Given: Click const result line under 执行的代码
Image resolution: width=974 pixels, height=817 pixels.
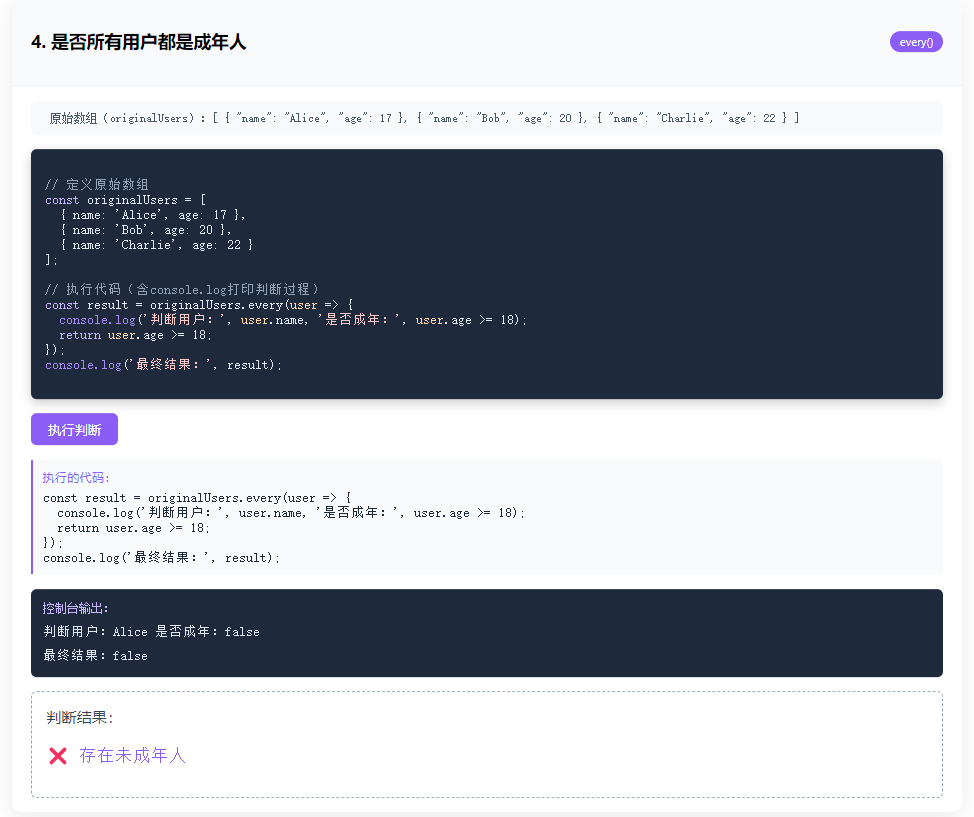Looking at the screenshot, I should pyautogui.click(x=197, y=498).
